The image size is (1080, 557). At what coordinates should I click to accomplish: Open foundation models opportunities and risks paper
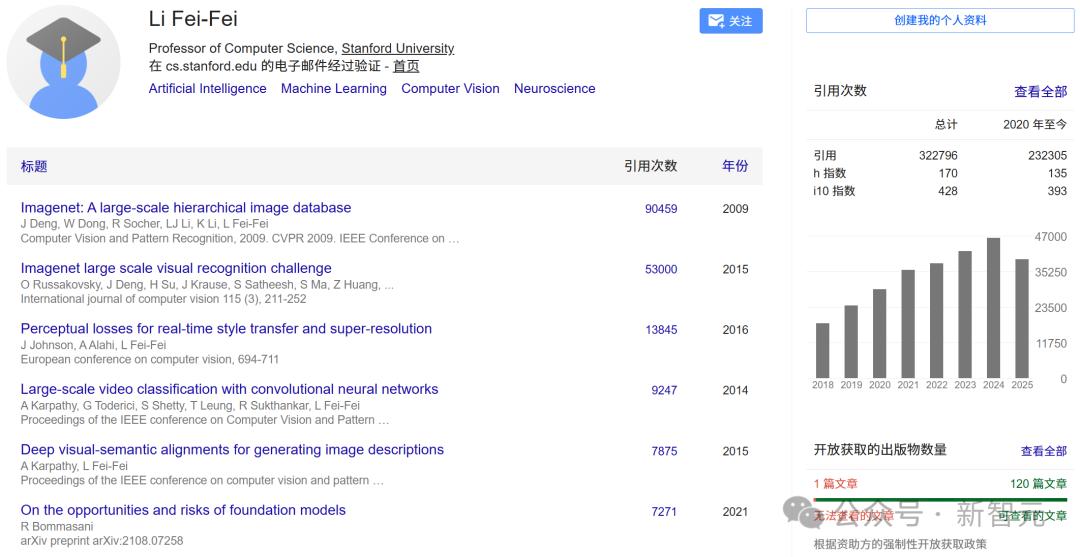pos(183,510)
